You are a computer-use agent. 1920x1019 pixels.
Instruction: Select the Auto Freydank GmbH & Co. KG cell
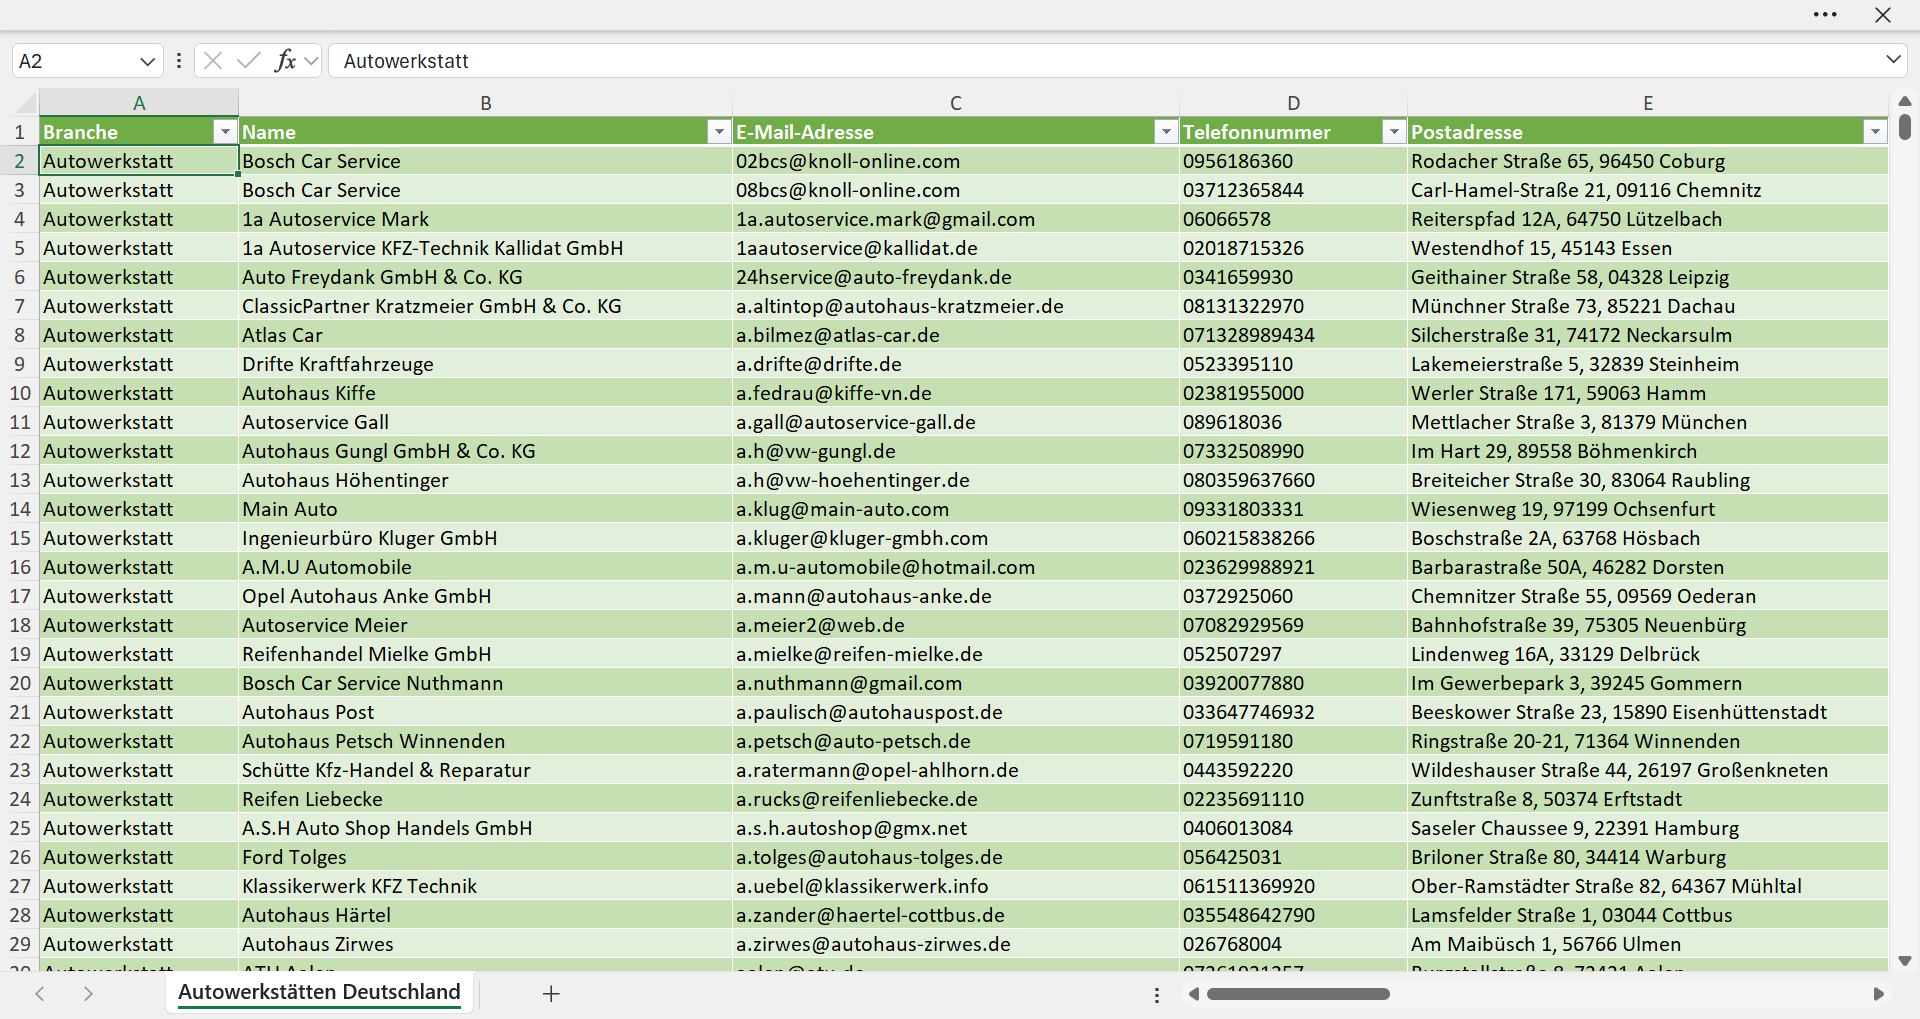[486, 277]
